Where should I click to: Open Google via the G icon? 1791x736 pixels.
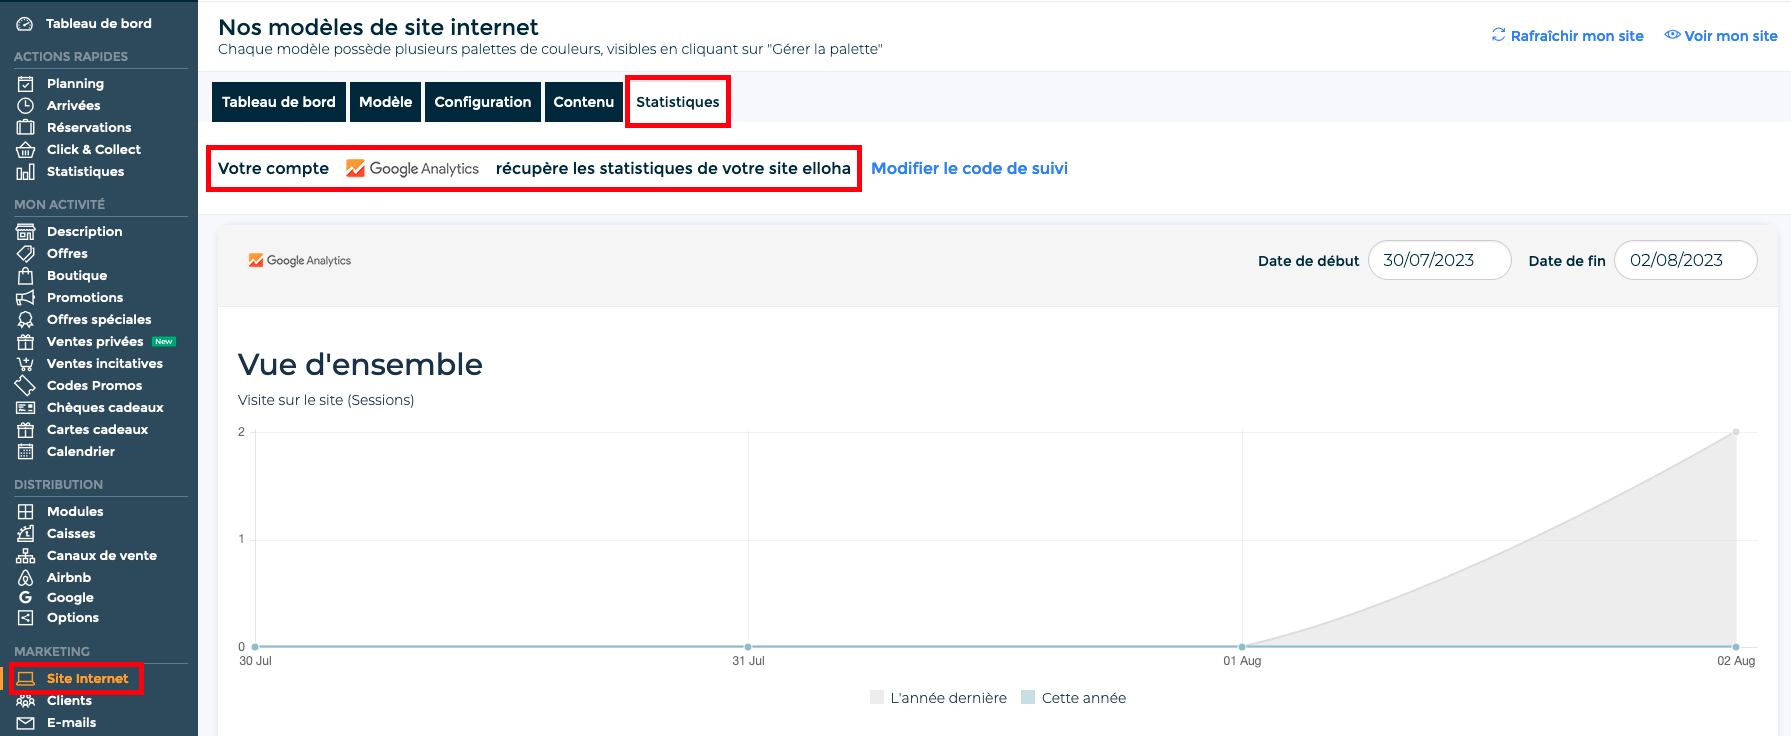tap(25, 598)
